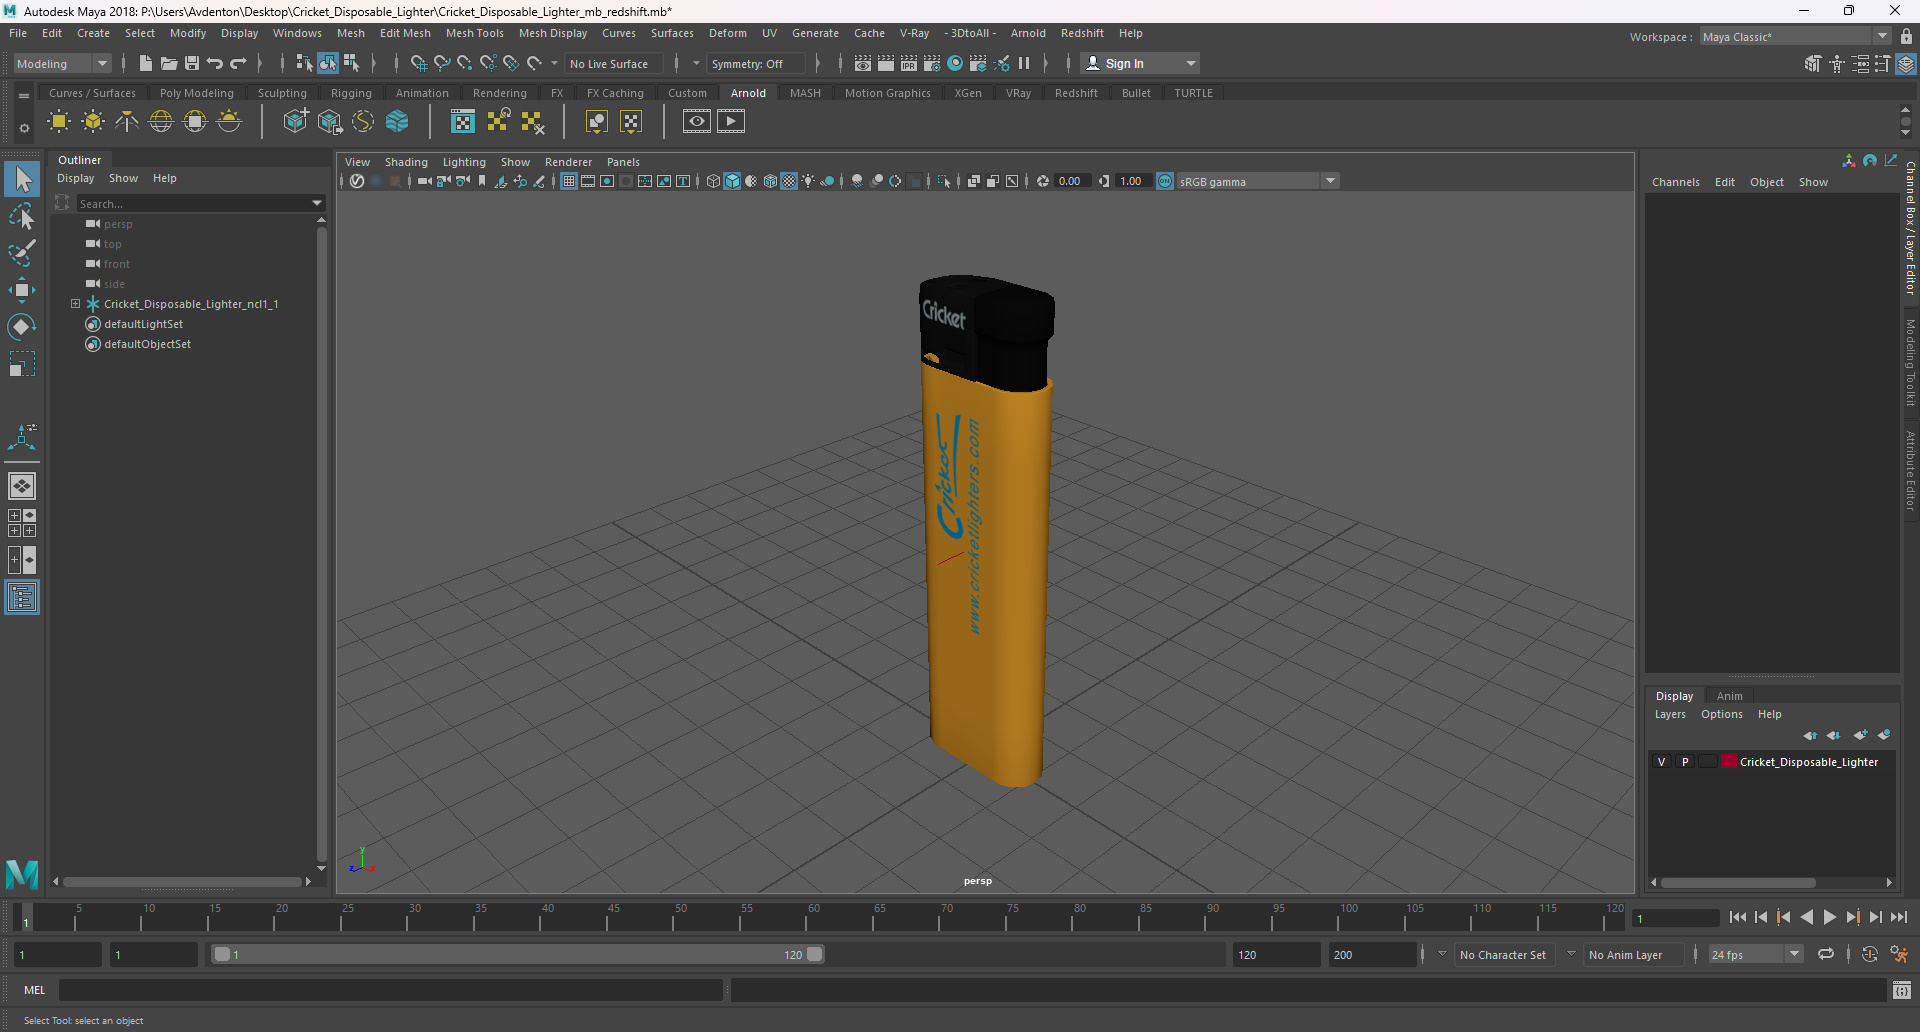Click the Arnold Render play shelf icon
Screen dimensions: 1920x1032
click(x=731, y=122)
